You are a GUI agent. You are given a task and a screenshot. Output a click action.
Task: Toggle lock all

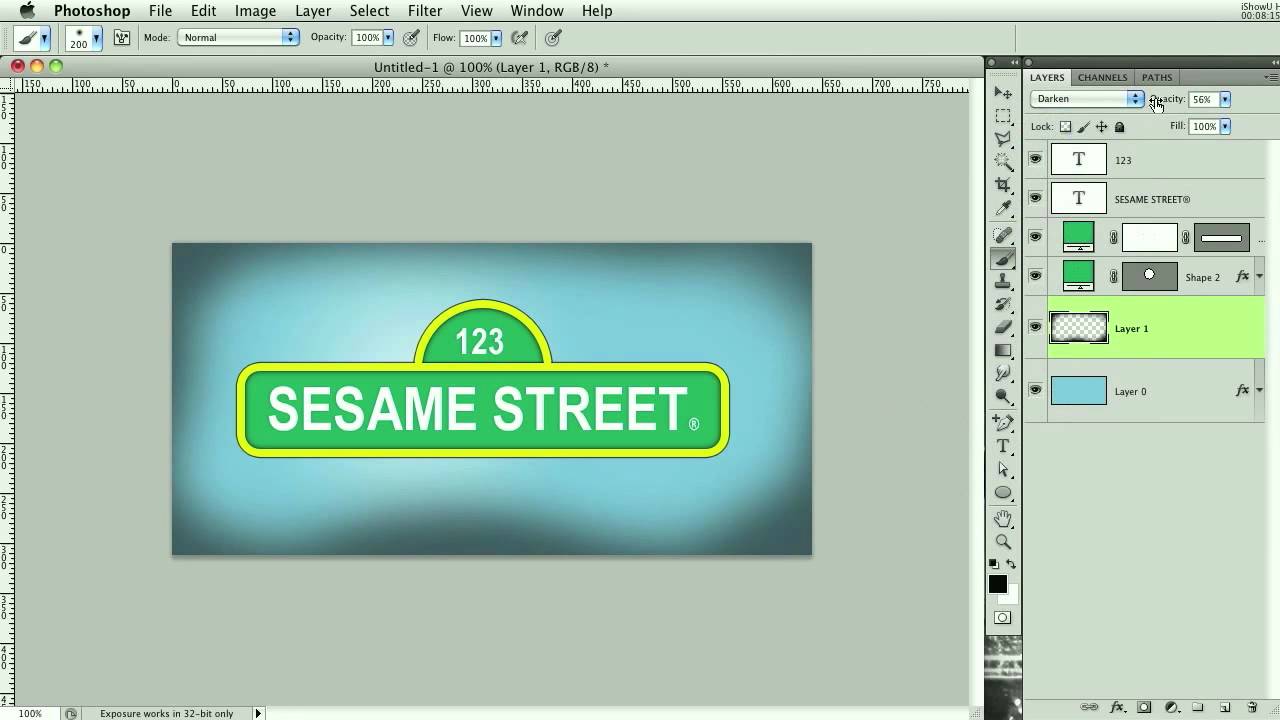(x=1119, y=127)
